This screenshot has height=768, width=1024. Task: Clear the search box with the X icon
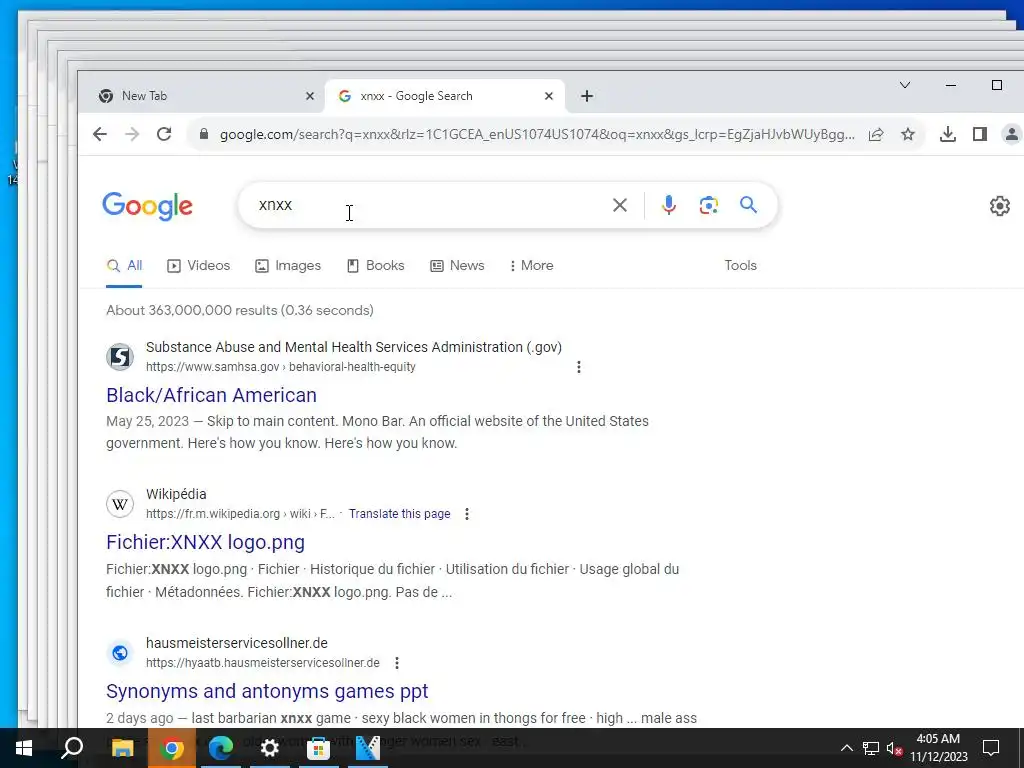(620, 205)
